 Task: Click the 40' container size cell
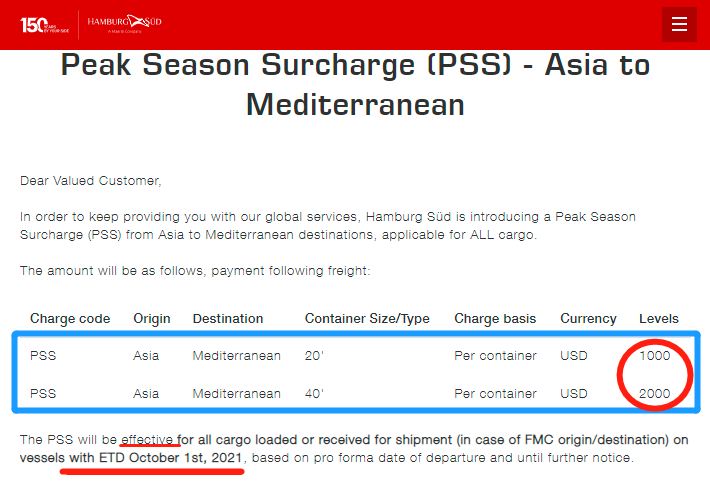[315, 394]
